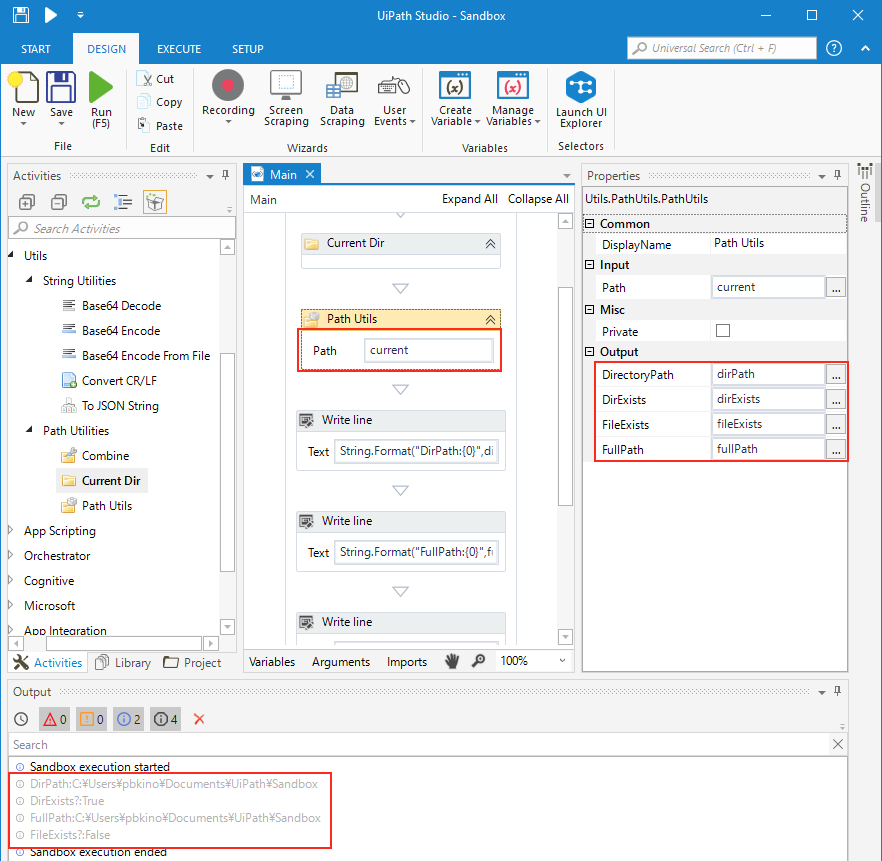The height and width of the screenshot is (861, 882).
Task: Click the Search Activities input field
Action: pyautogui.click(x=120, y=228)
